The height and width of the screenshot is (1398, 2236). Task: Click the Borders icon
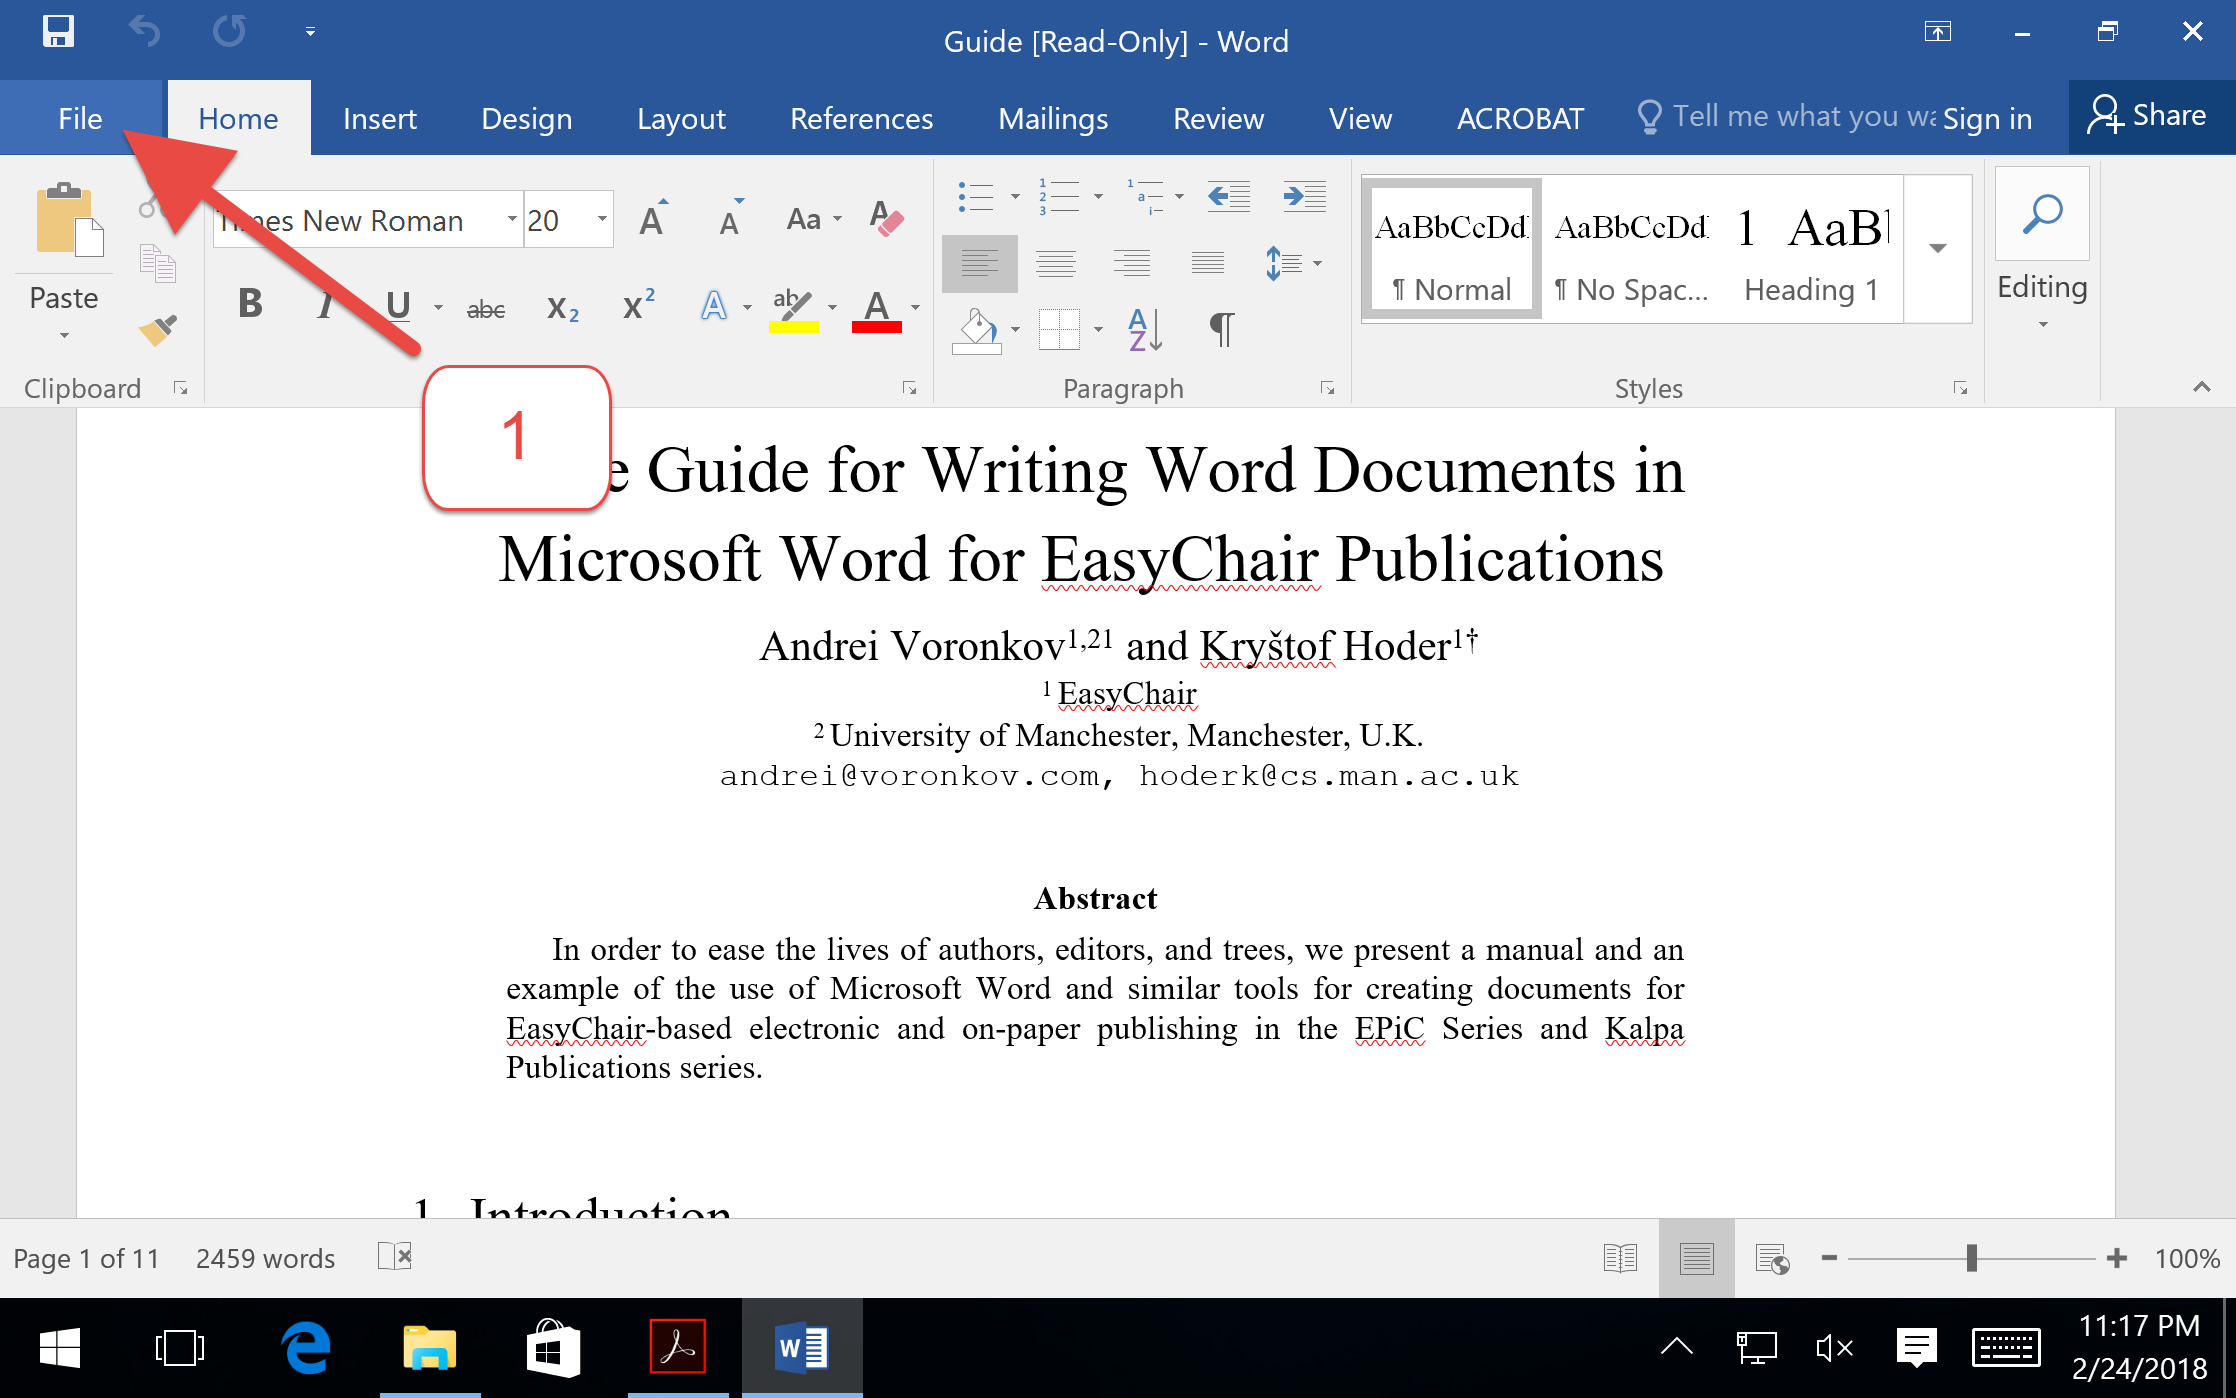pyautogui.click(x=1059, y=329)
